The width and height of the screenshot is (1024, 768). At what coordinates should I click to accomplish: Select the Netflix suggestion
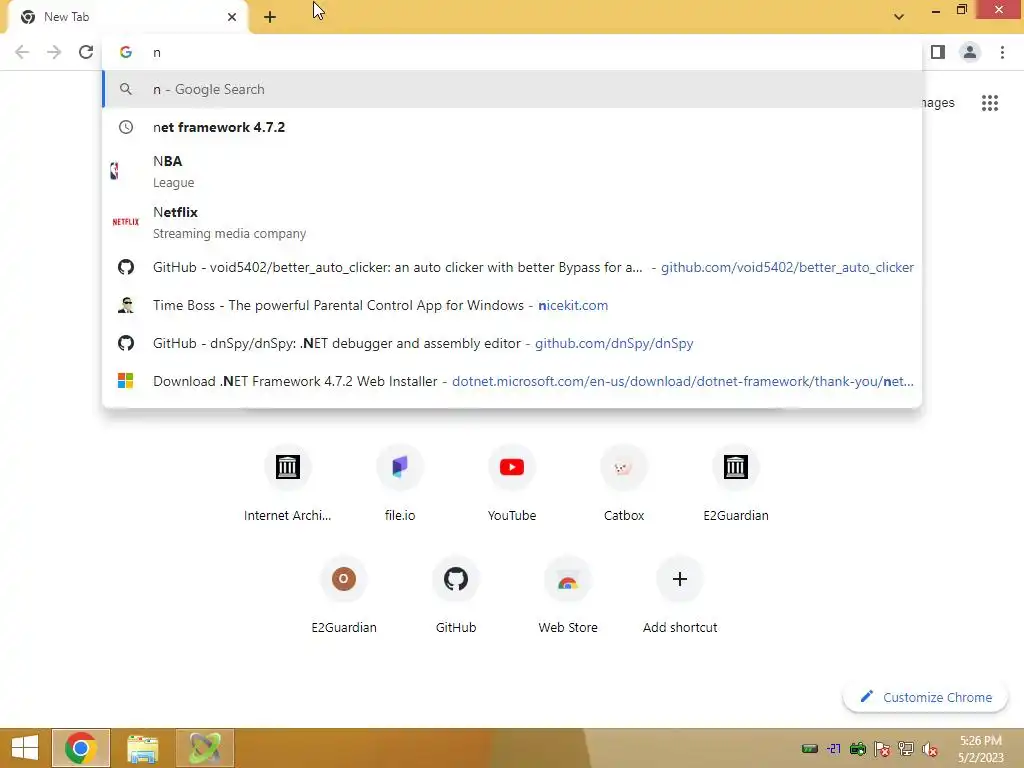[512, 222]
